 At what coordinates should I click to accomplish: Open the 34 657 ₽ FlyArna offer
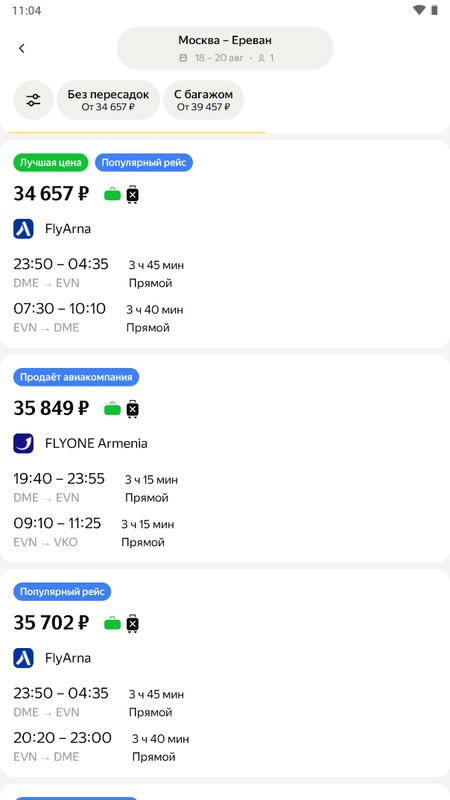tap(225, 244)
